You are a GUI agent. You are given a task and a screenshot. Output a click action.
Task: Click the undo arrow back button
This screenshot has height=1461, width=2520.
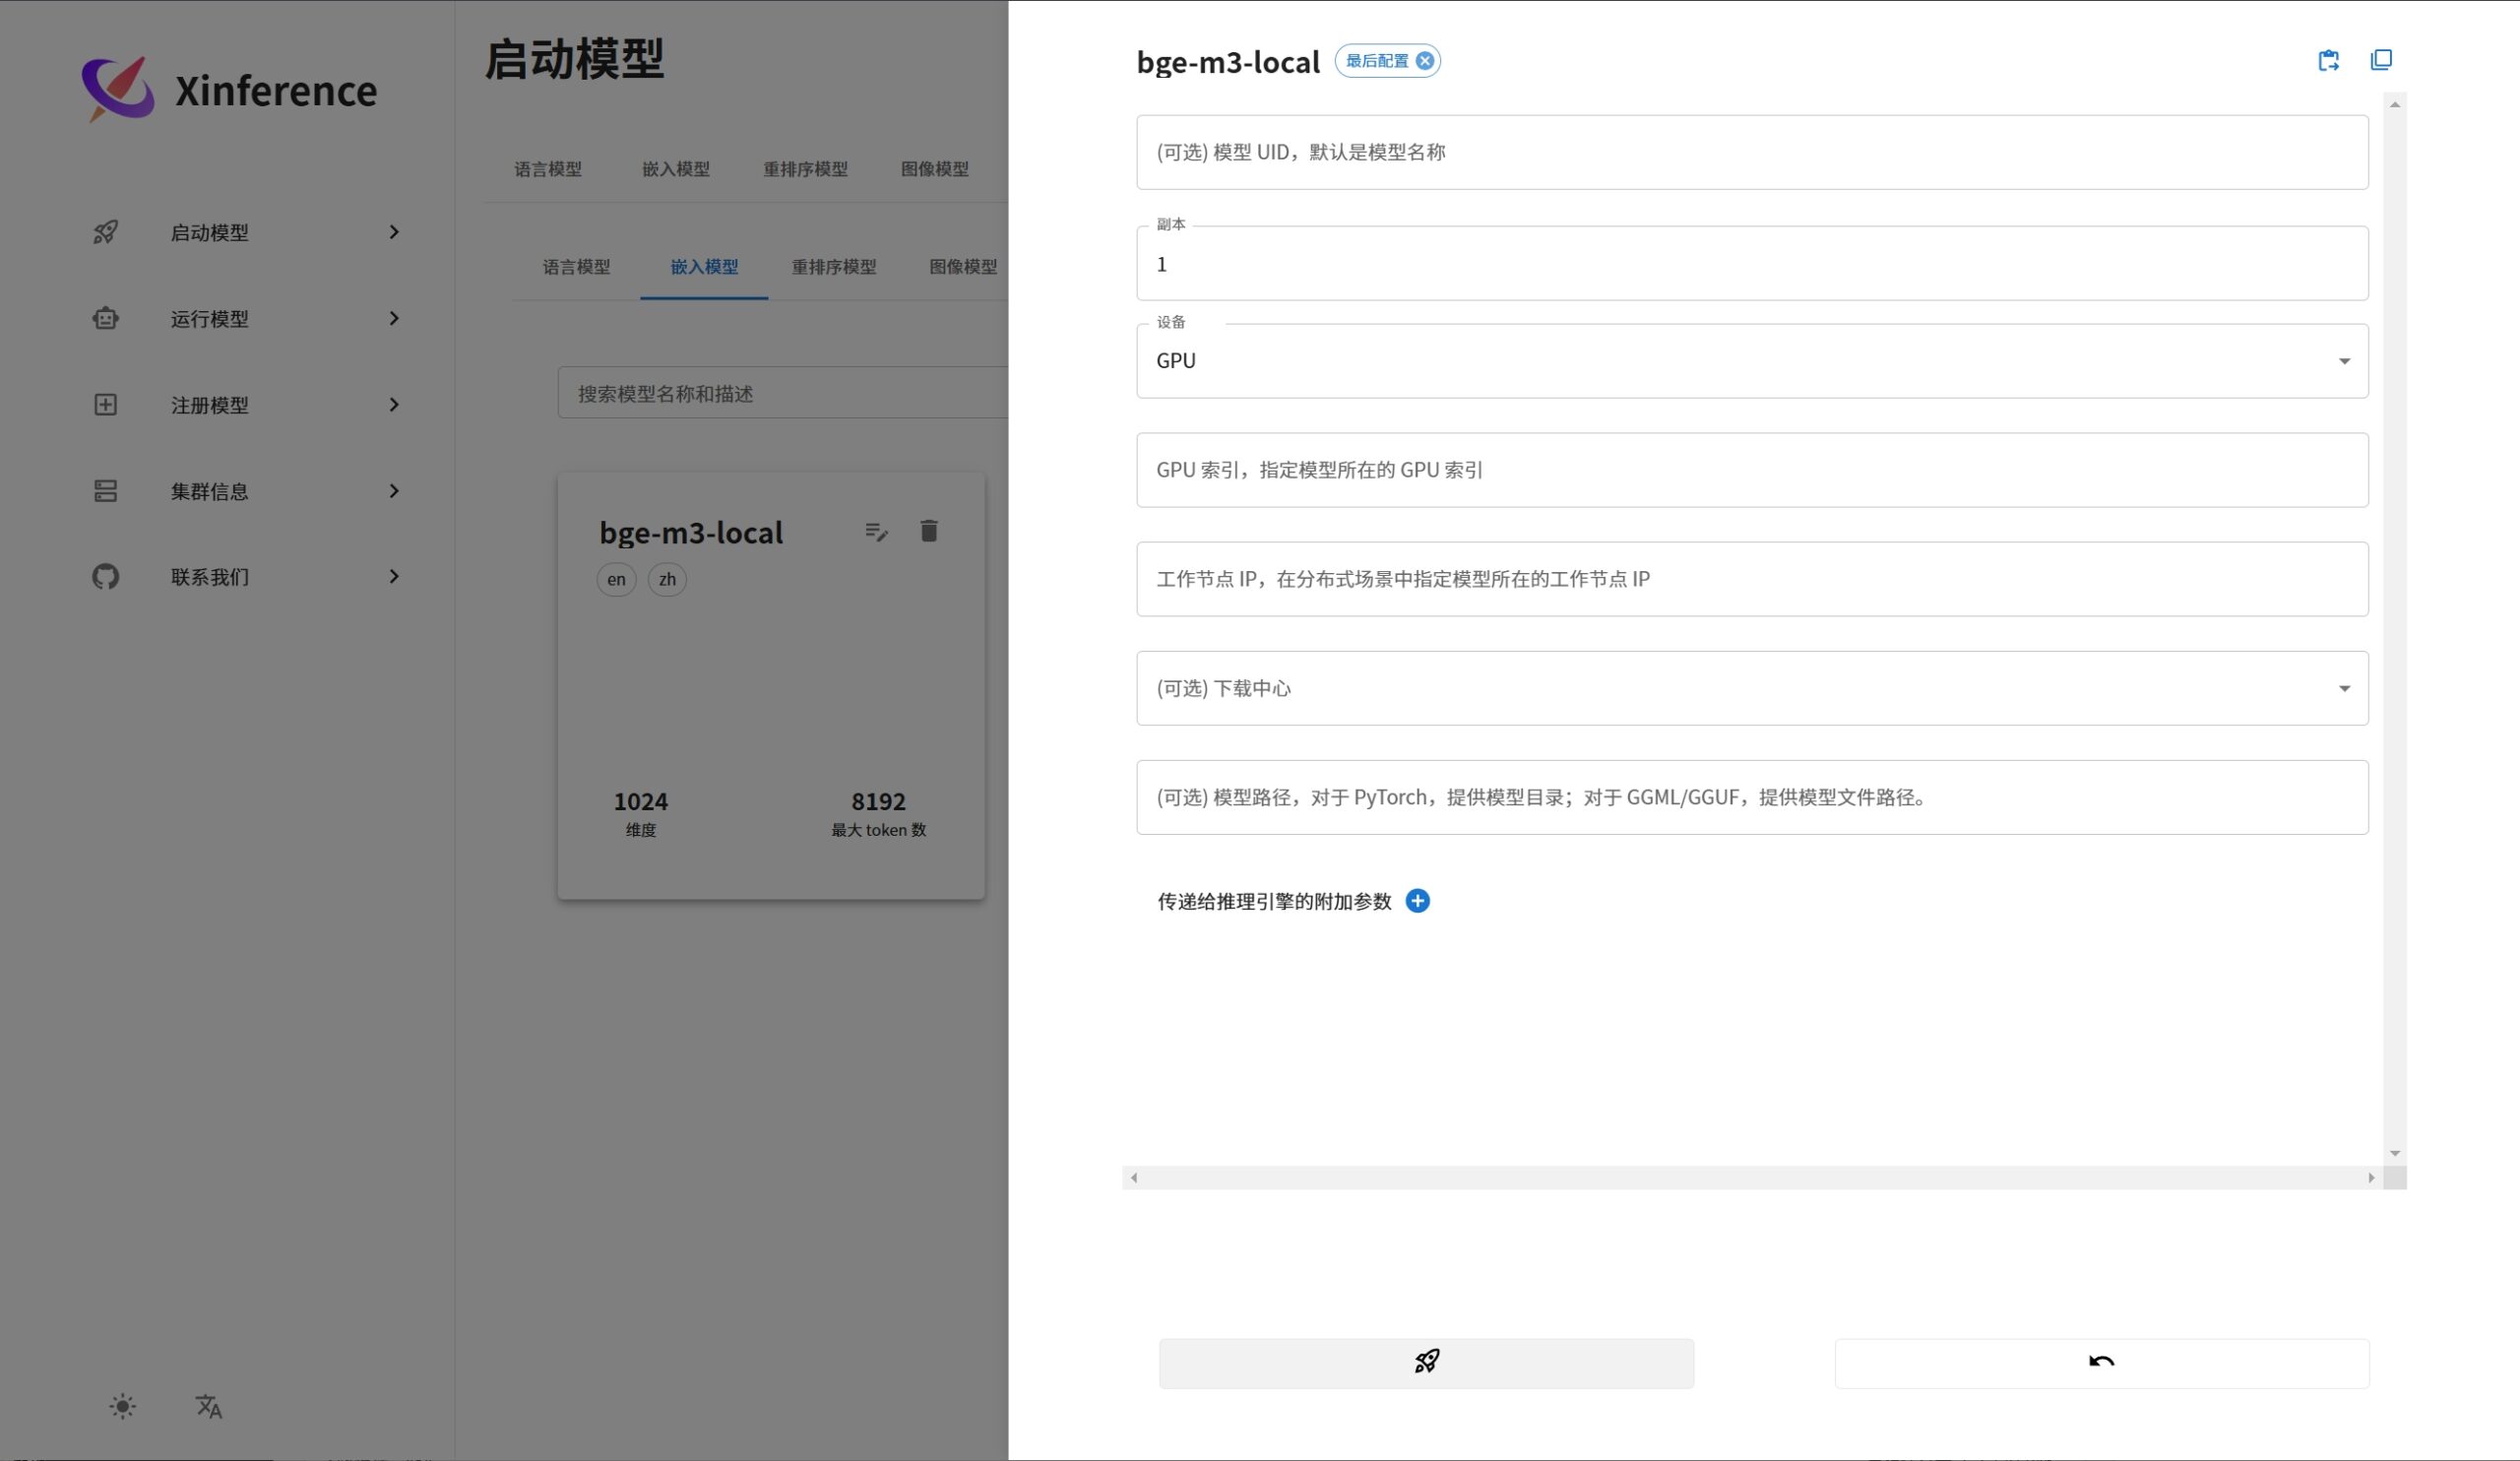(x=2101, y=1362)
